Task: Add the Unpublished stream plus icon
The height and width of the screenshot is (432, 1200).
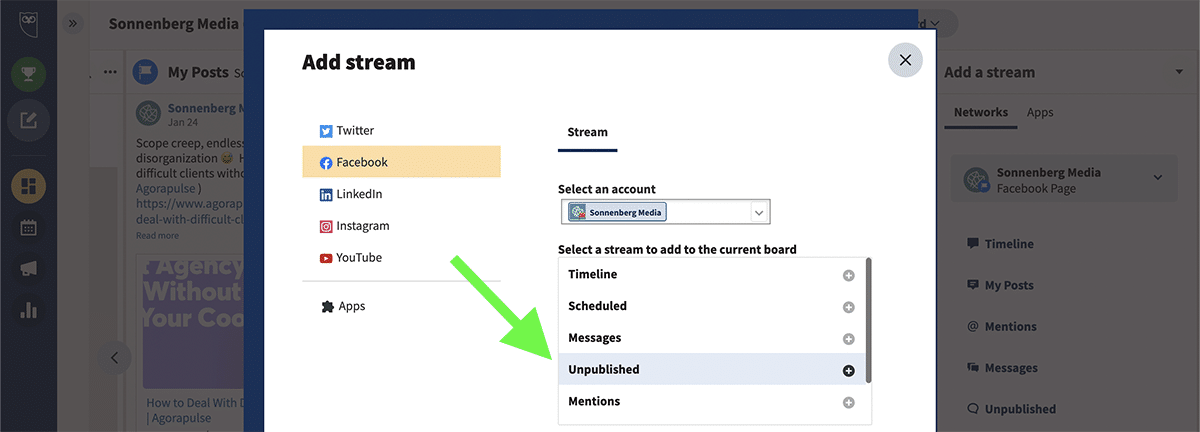Action: point(849,370)
